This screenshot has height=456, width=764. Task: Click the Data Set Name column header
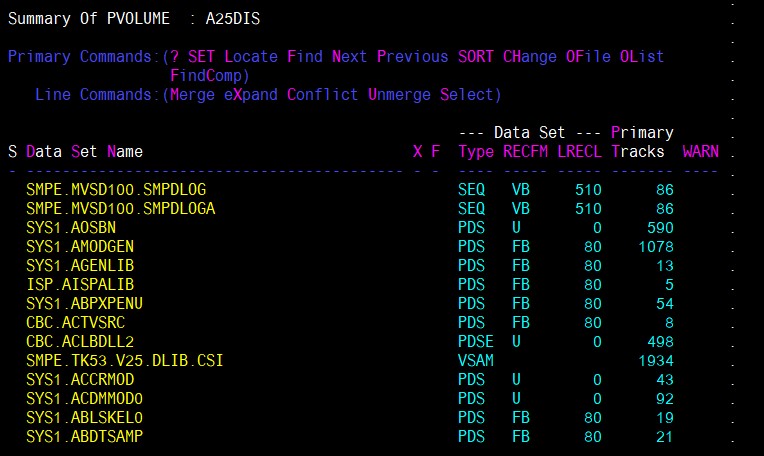point(85,152)
